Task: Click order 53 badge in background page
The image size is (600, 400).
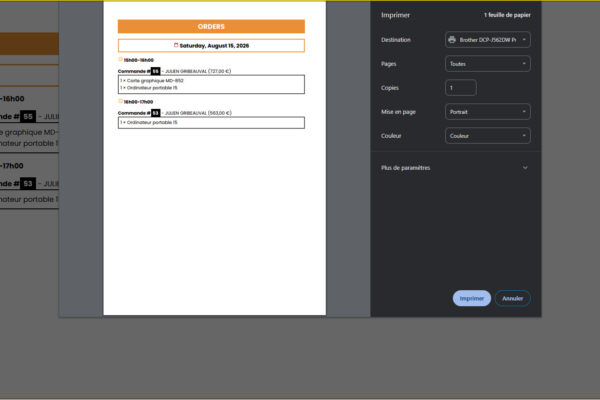Action: (28, 184)
